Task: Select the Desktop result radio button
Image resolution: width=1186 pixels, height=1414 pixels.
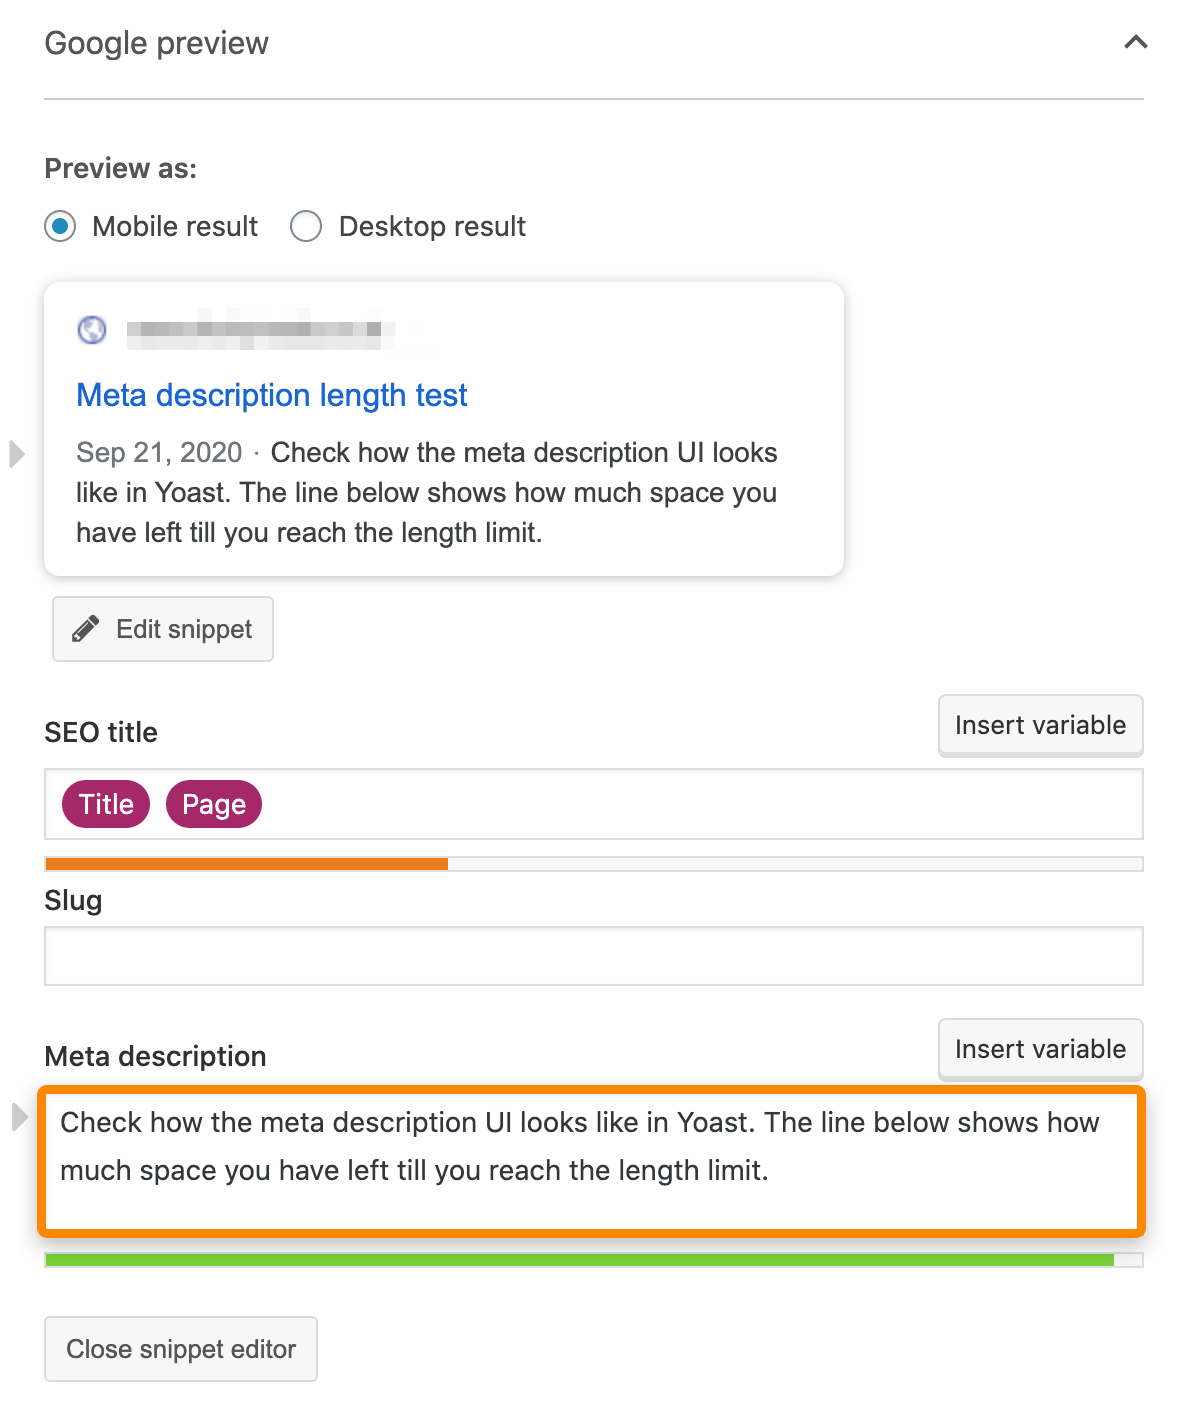Action: (x=306, y=226)
